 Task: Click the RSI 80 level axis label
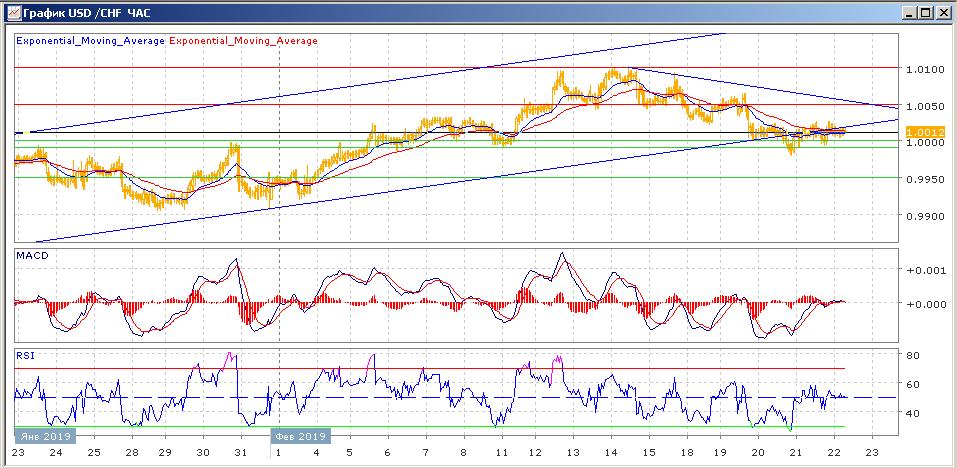(912, 355)
